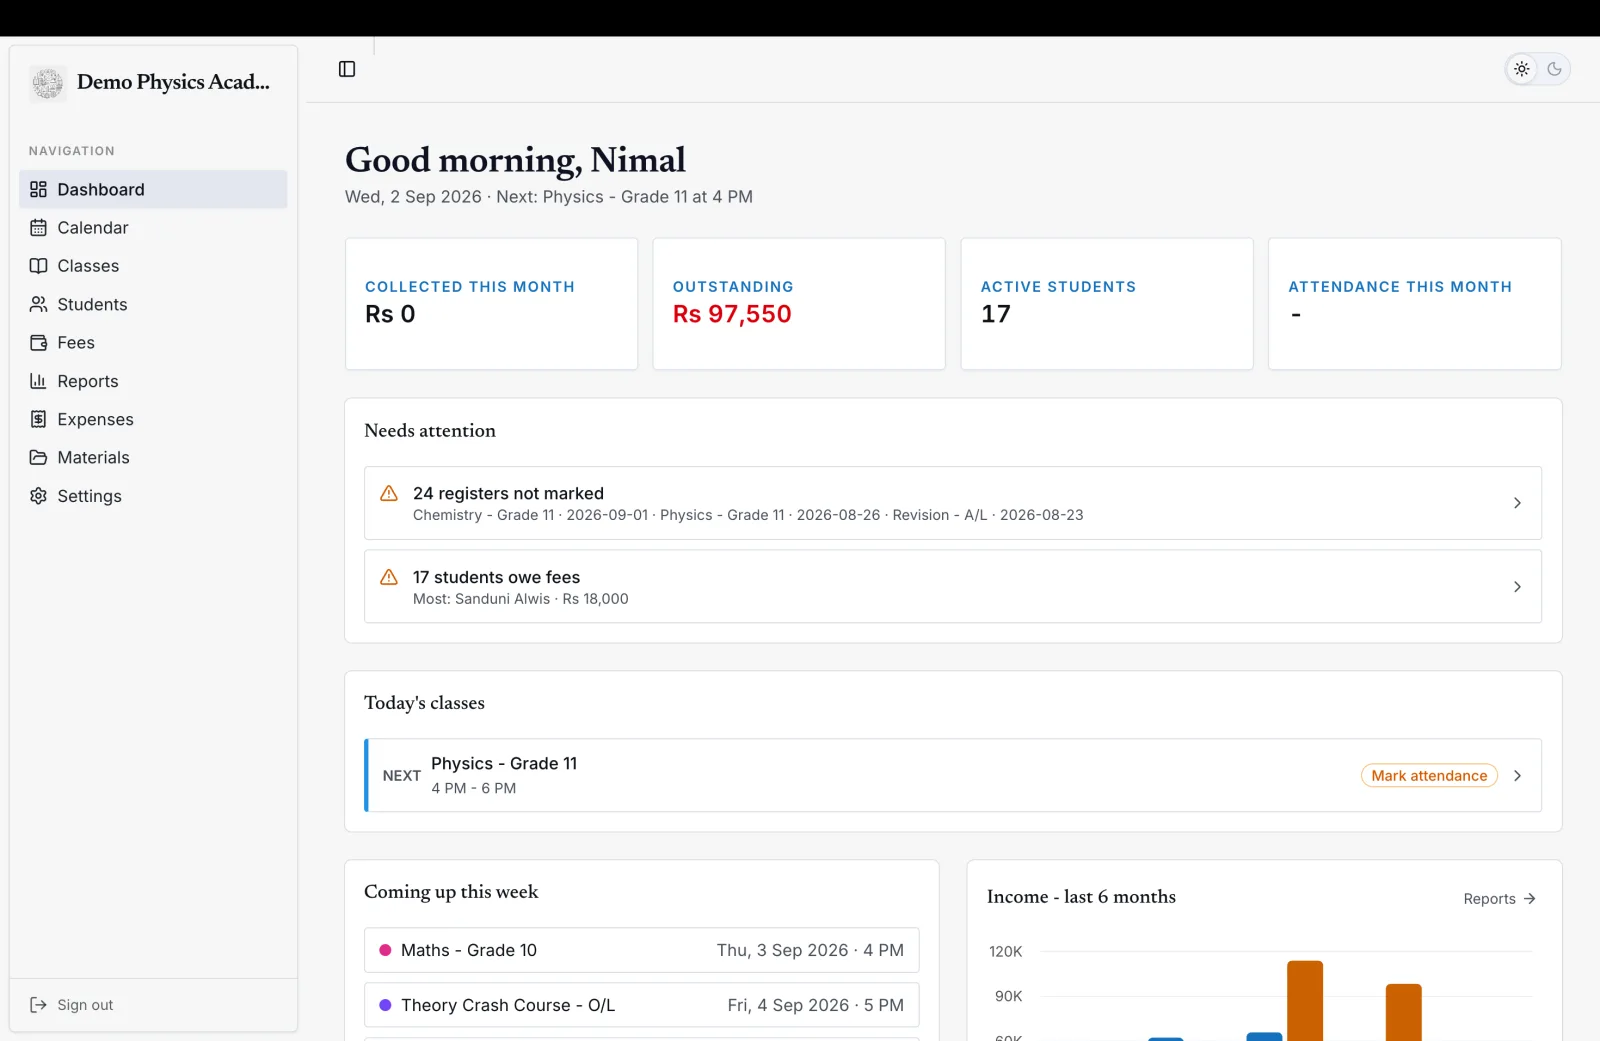Click the Calendar icon in sidebar

(38, 227)
